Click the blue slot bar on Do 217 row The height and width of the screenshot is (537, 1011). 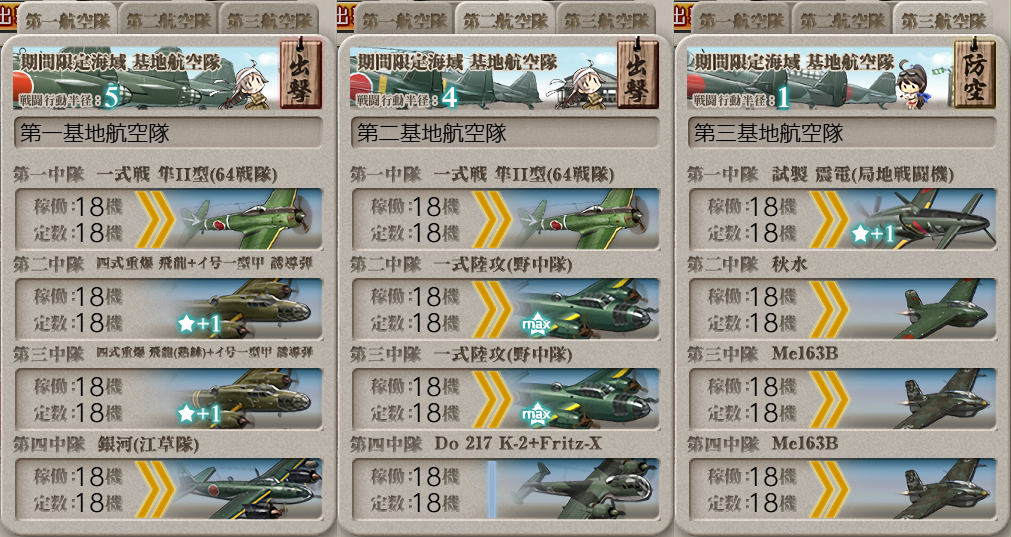491,489
